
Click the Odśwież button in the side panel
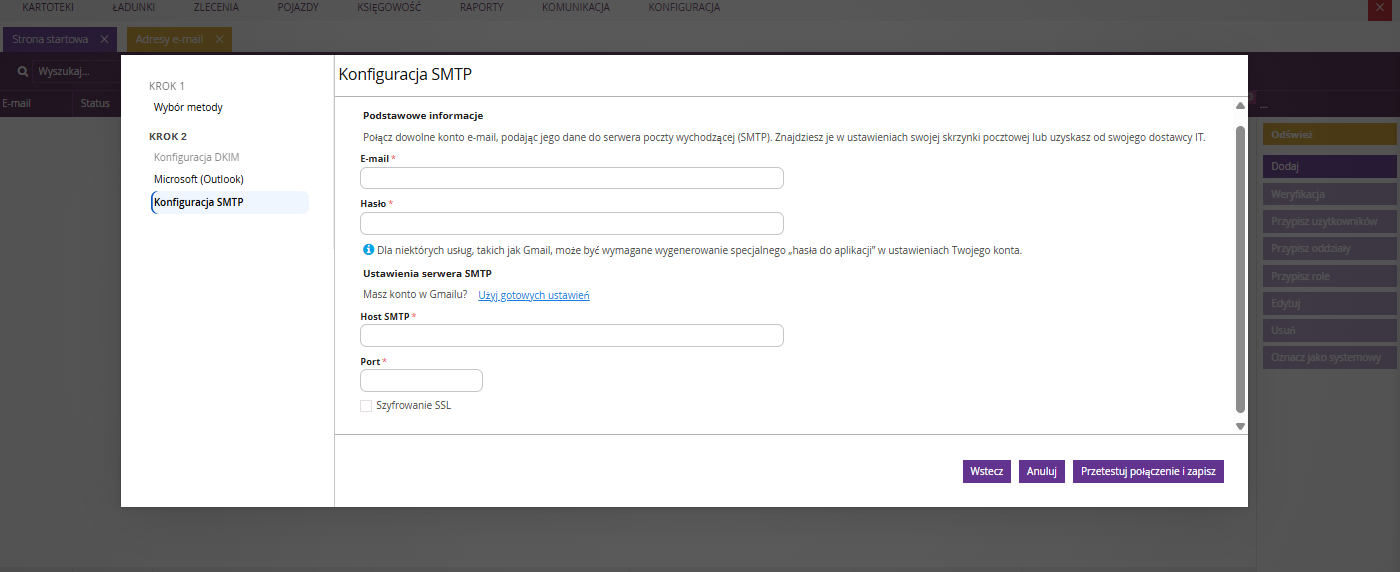(1329, 134)
